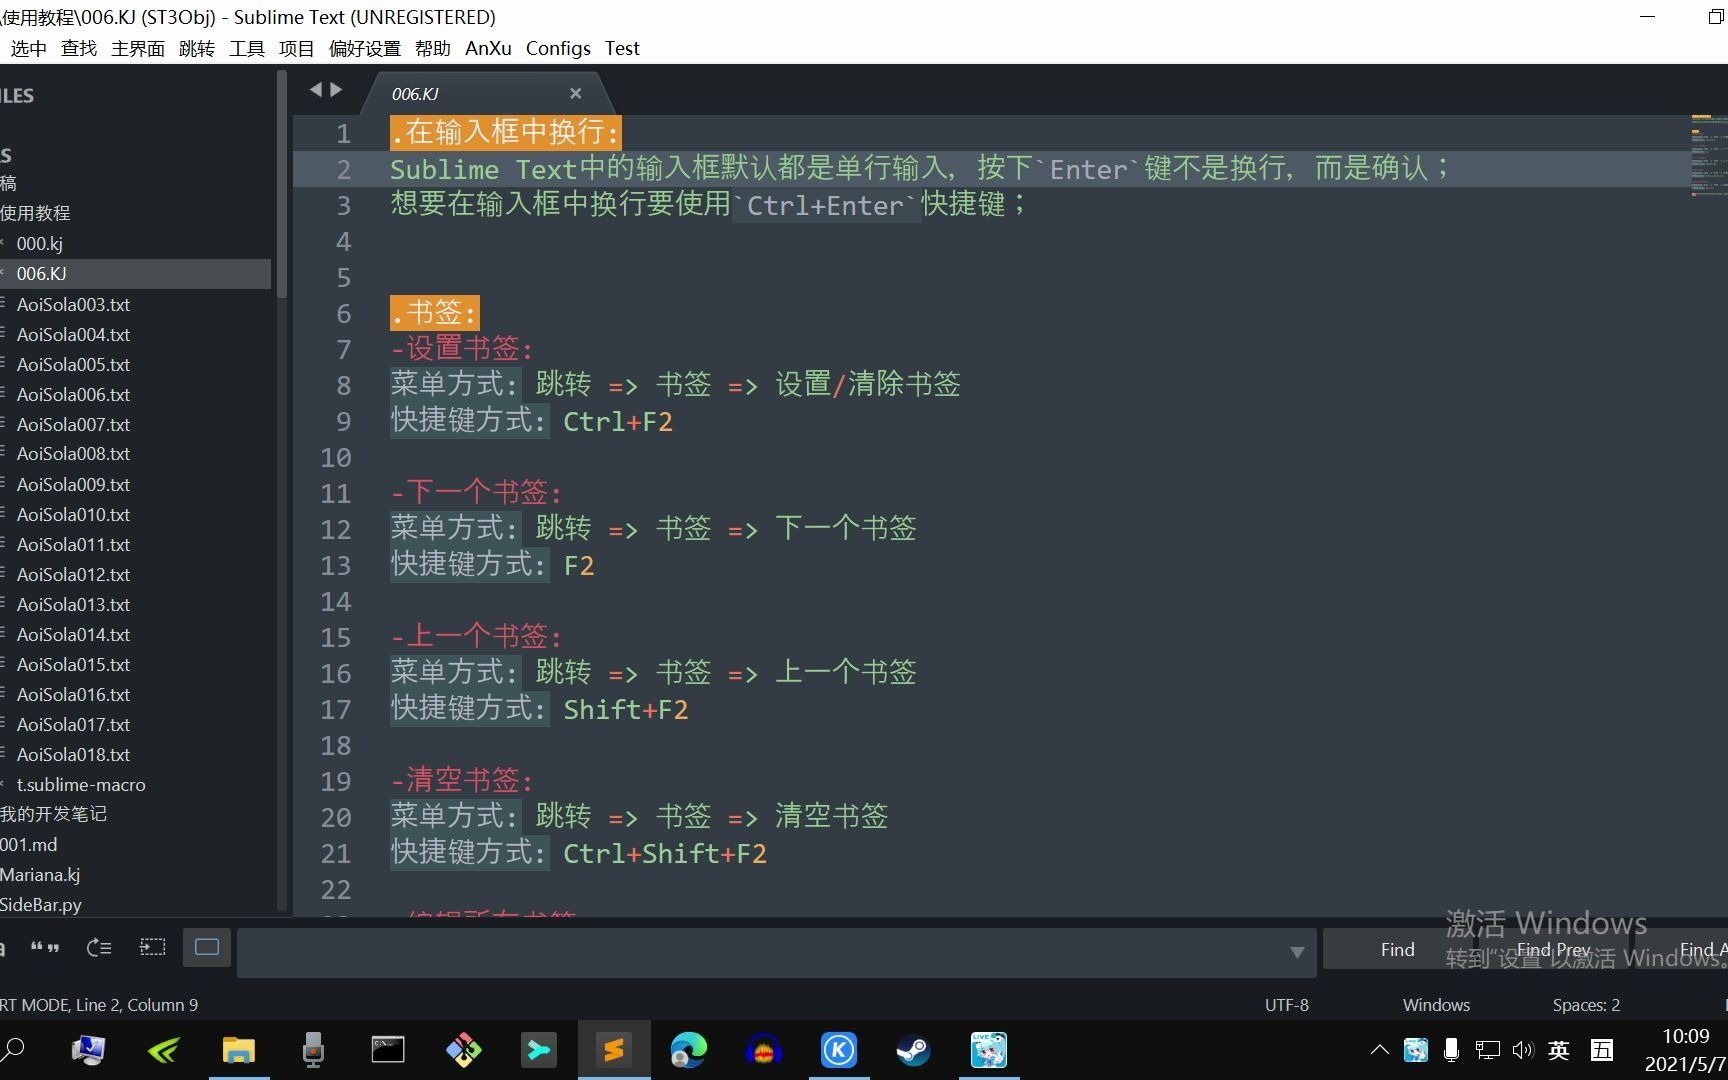
Task: Open AoiSola010.txt in the sidebar
Action: [x=135, y=514]
